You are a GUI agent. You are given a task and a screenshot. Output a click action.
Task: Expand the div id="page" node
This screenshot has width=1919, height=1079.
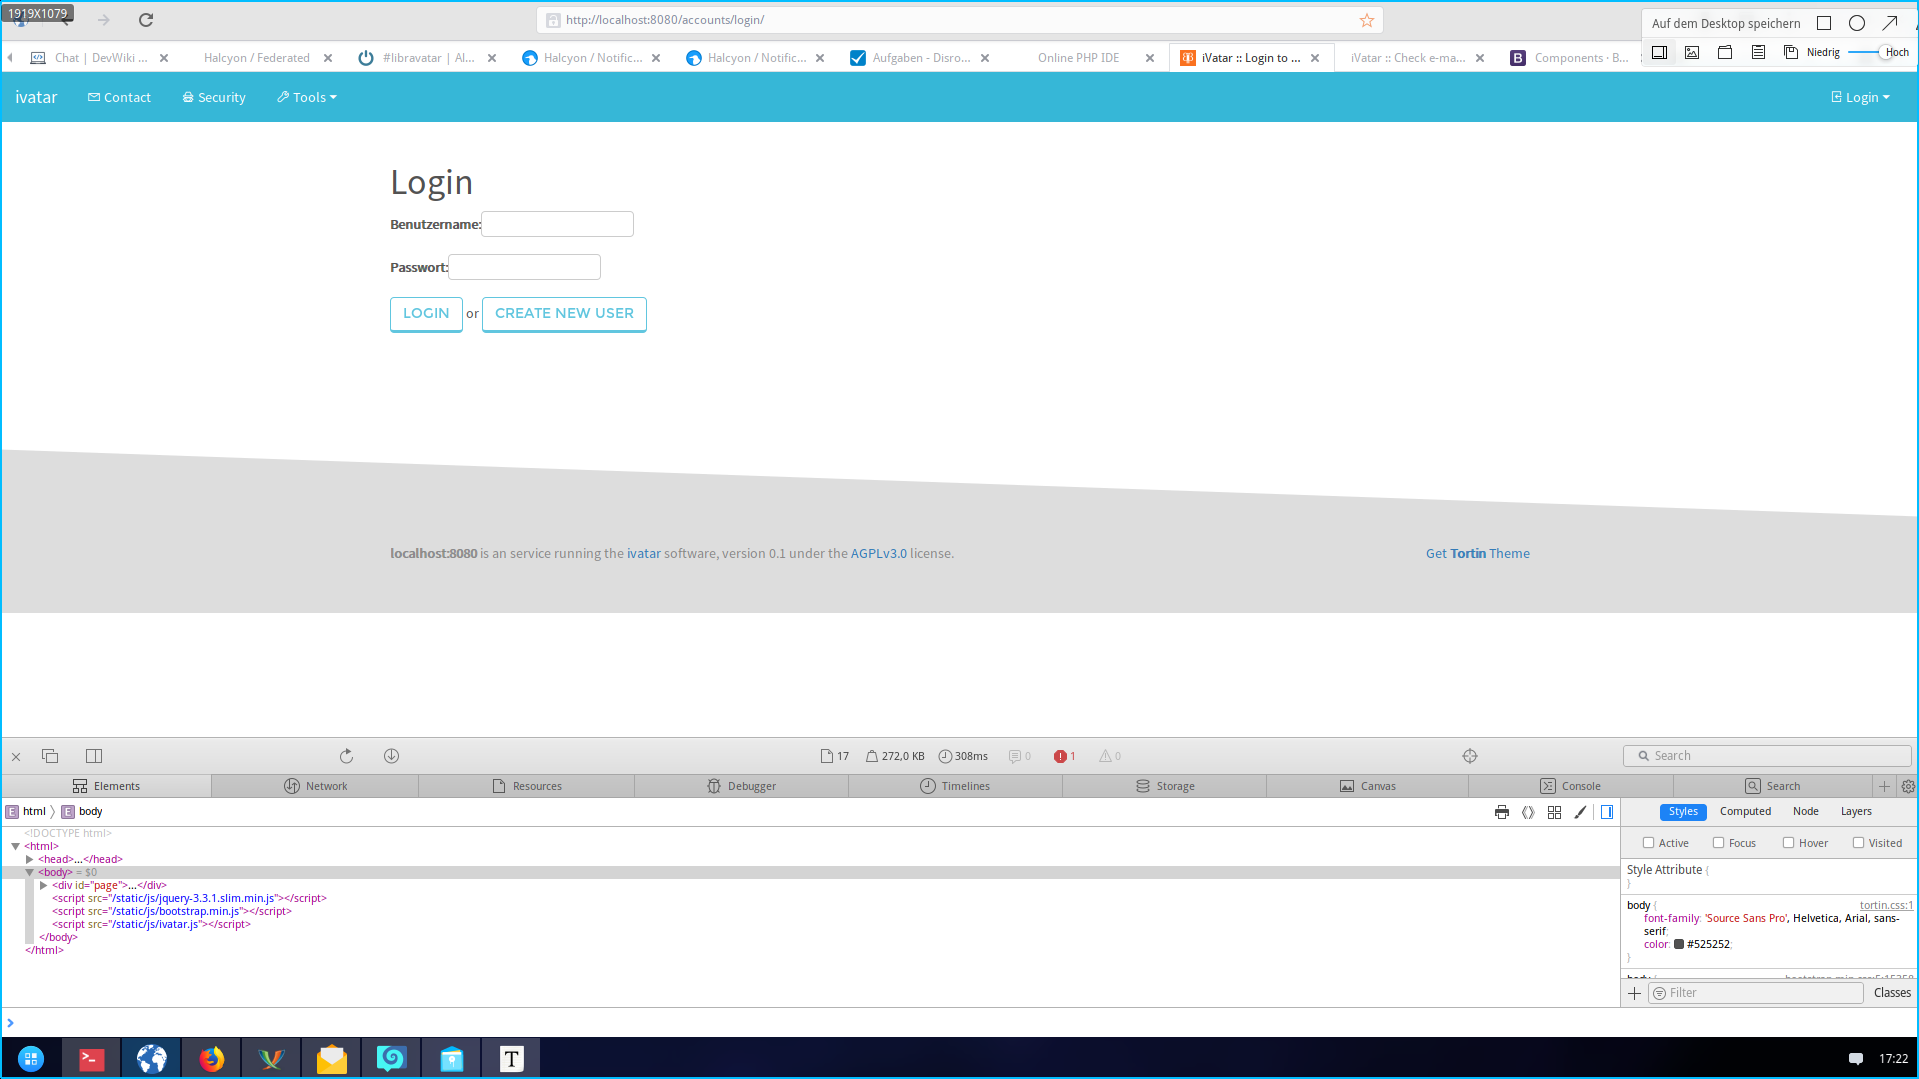(x=44, y=885)
